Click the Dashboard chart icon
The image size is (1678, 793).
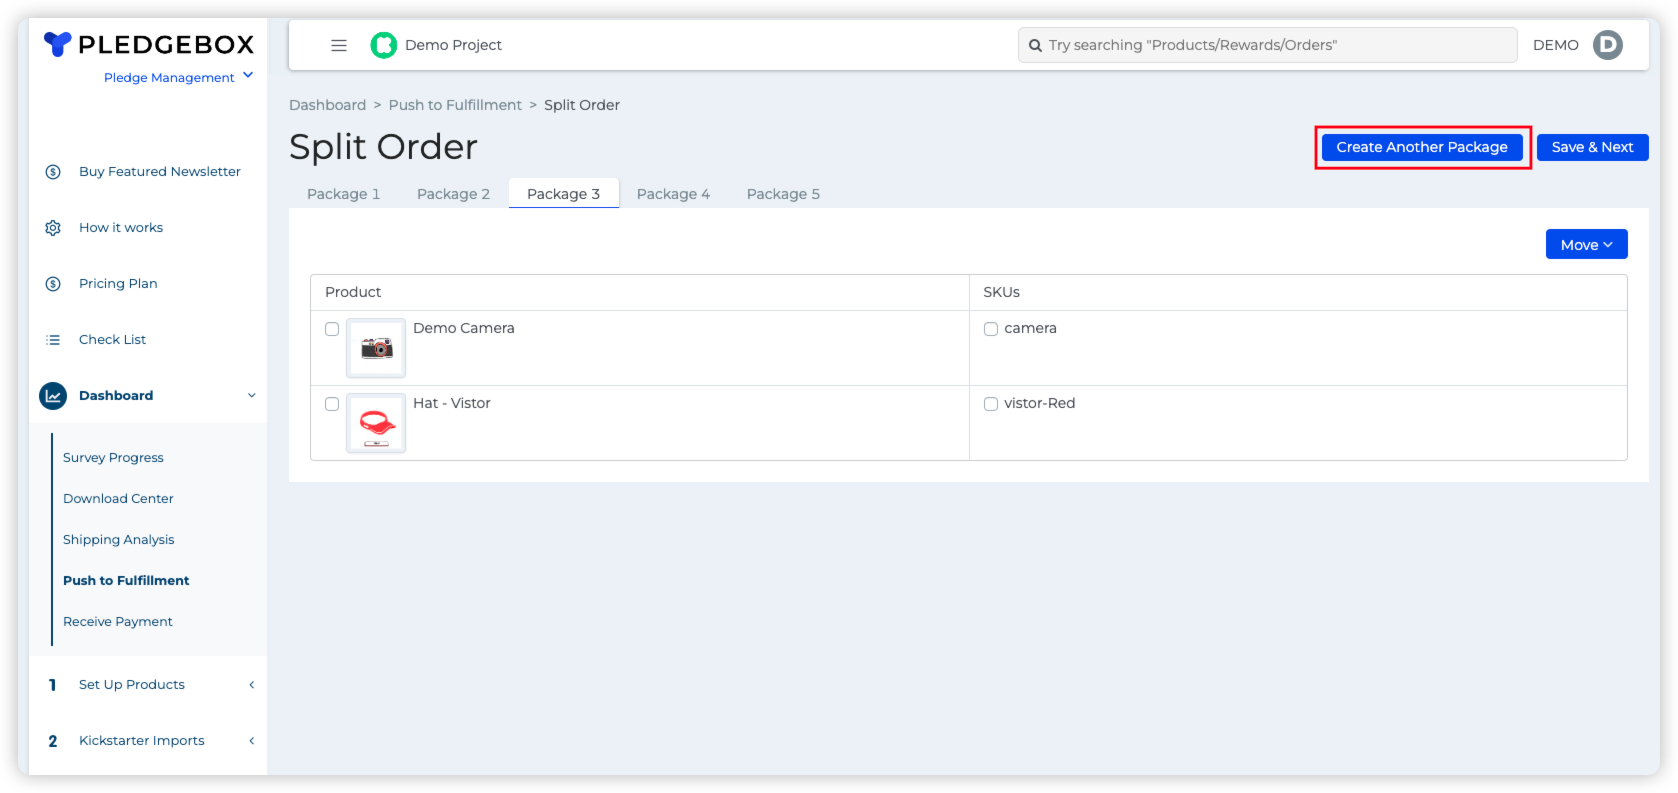coord(53,396)
